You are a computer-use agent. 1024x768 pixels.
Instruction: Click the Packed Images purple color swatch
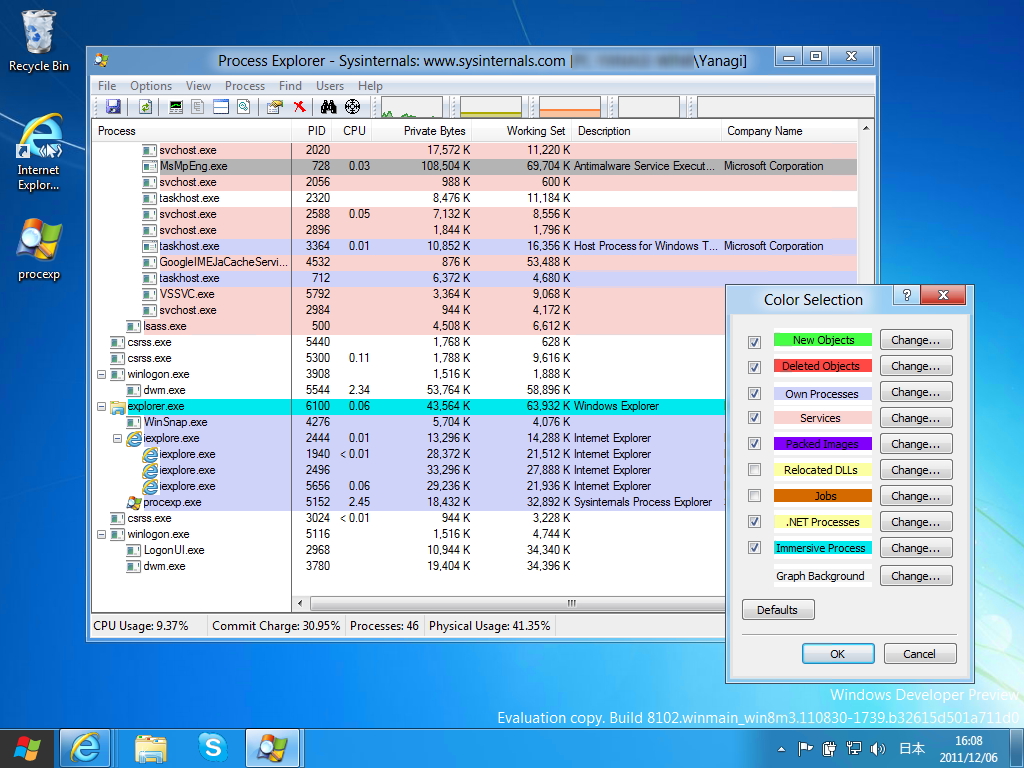coord(822,443)
